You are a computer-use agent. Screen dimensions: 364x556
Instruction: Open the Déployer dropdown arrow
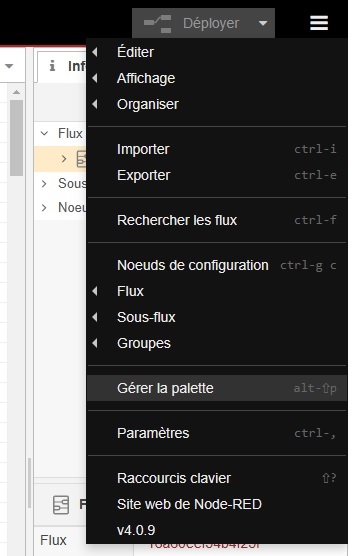[263, 23]
